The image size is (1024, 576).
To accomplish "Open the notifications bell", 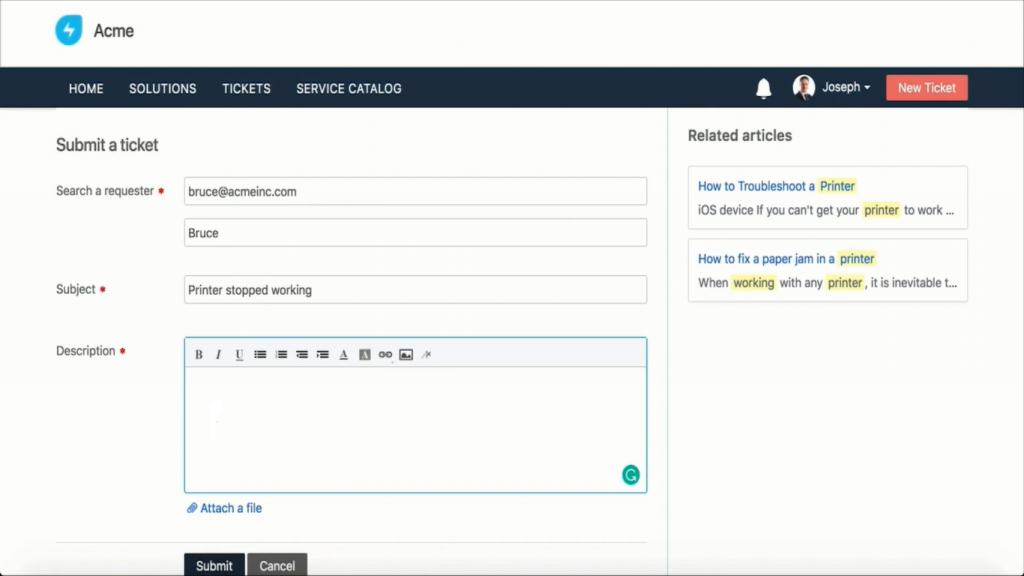I will point(763,88).
